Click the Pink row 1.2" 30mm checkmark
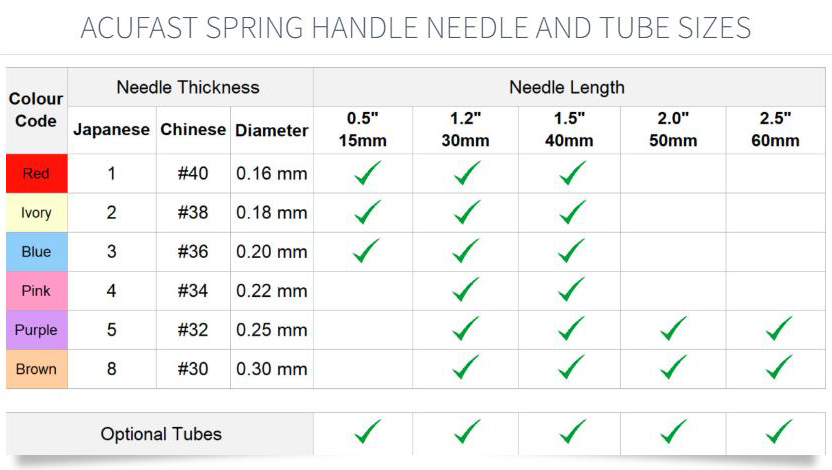The image size is (832, 470). pyautogui.click(x=467, y=290)
